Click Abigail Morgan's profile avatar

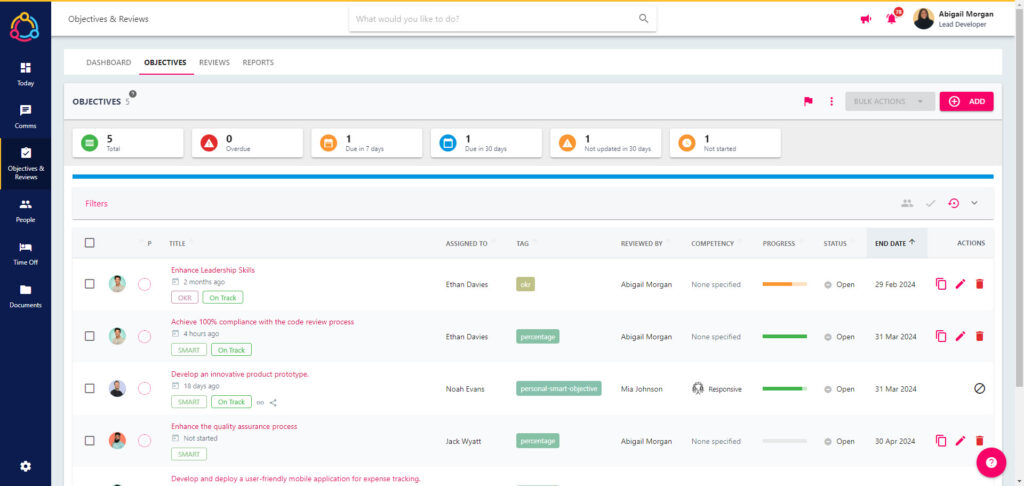[923, 19]
